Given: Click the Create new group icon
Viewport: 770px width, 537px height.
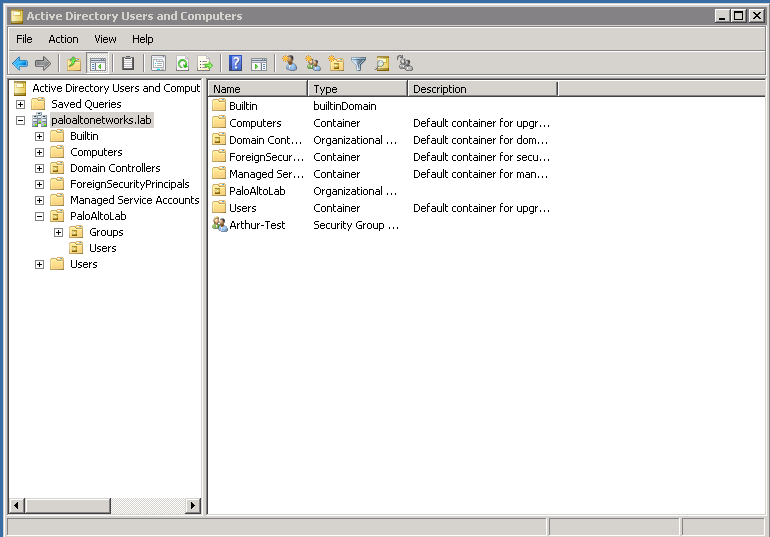Looking at the screenshot, I should pos(313,64).
